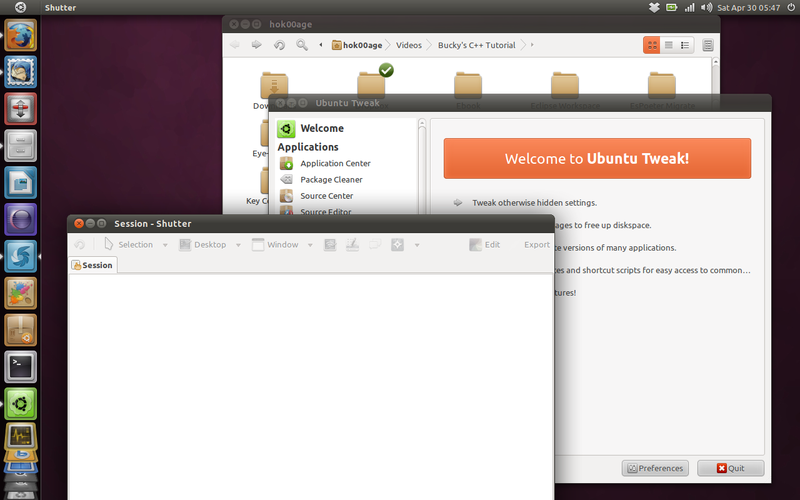This screenshot has width=800, height=500.
Task: Click the left path-scroll arrow in file manager
Action: (x=321, y=45)
